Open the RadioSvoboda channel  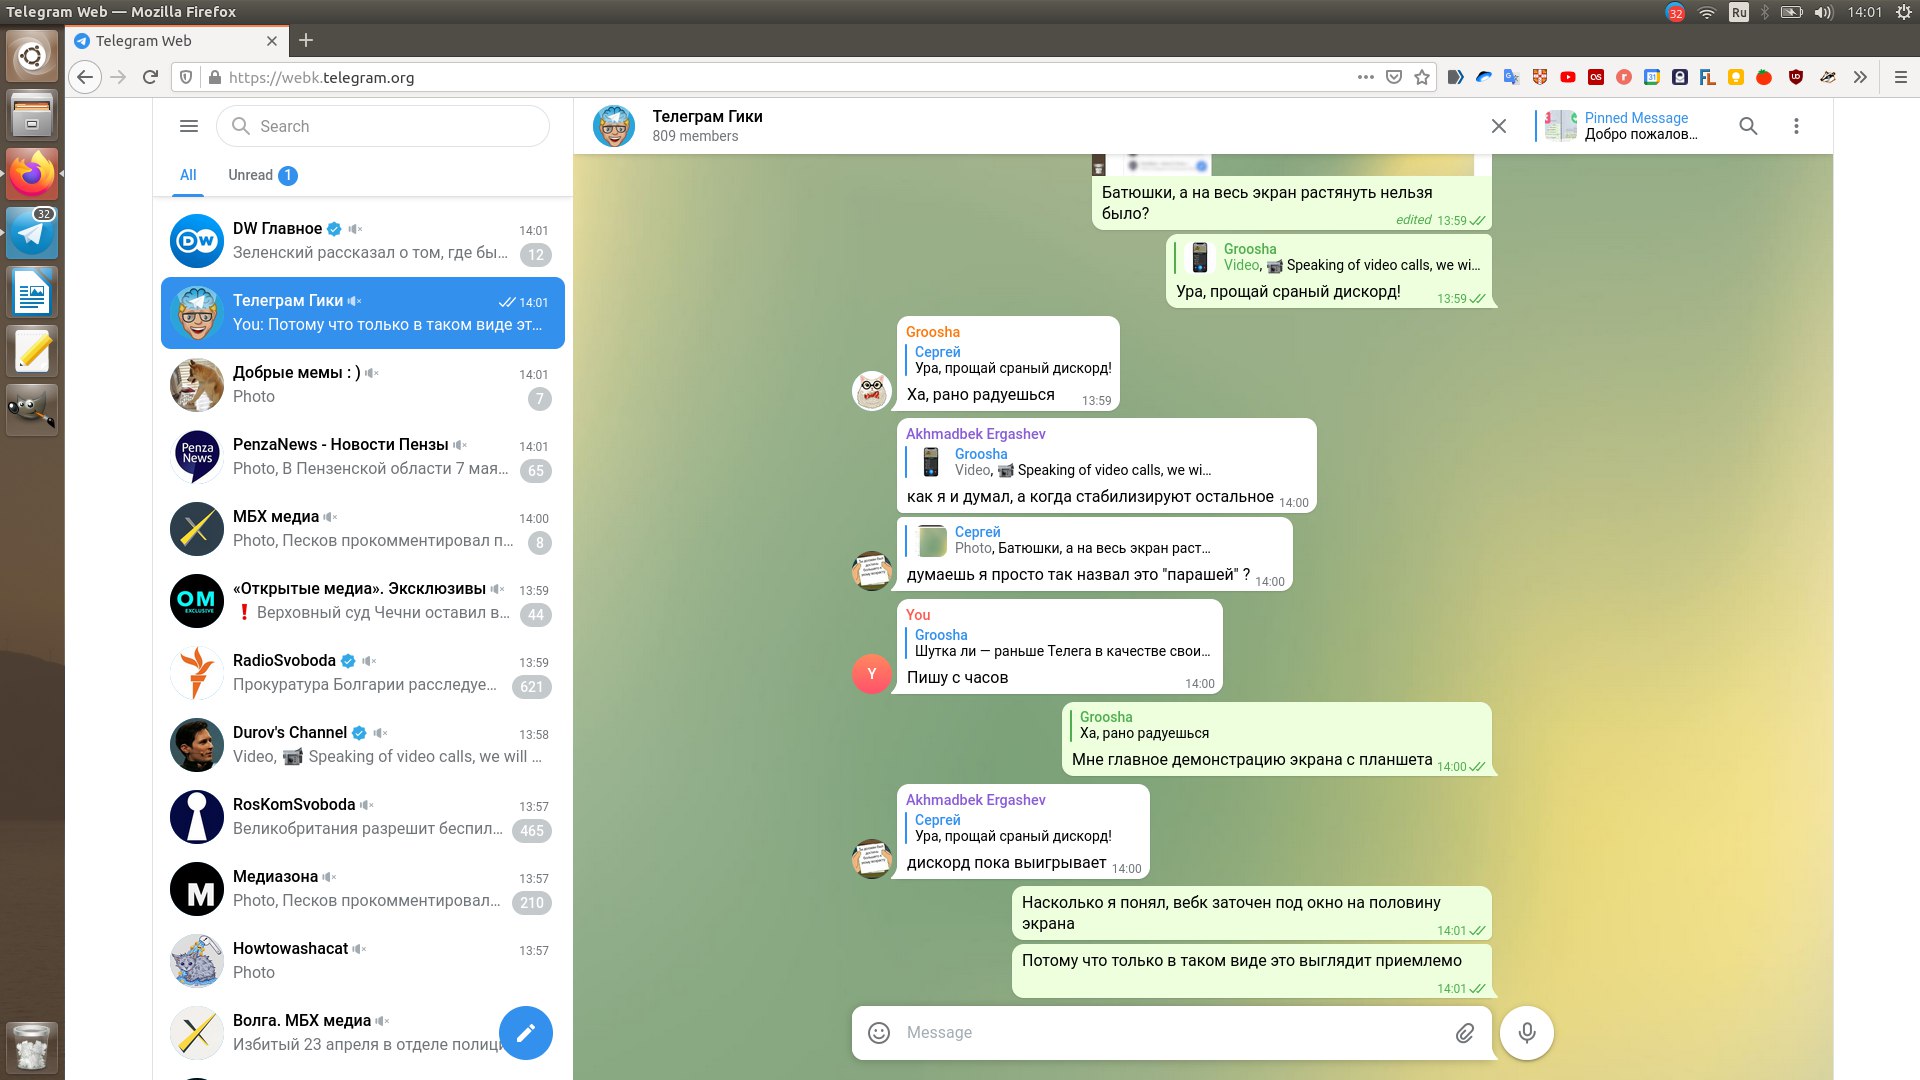click(363, 673)
